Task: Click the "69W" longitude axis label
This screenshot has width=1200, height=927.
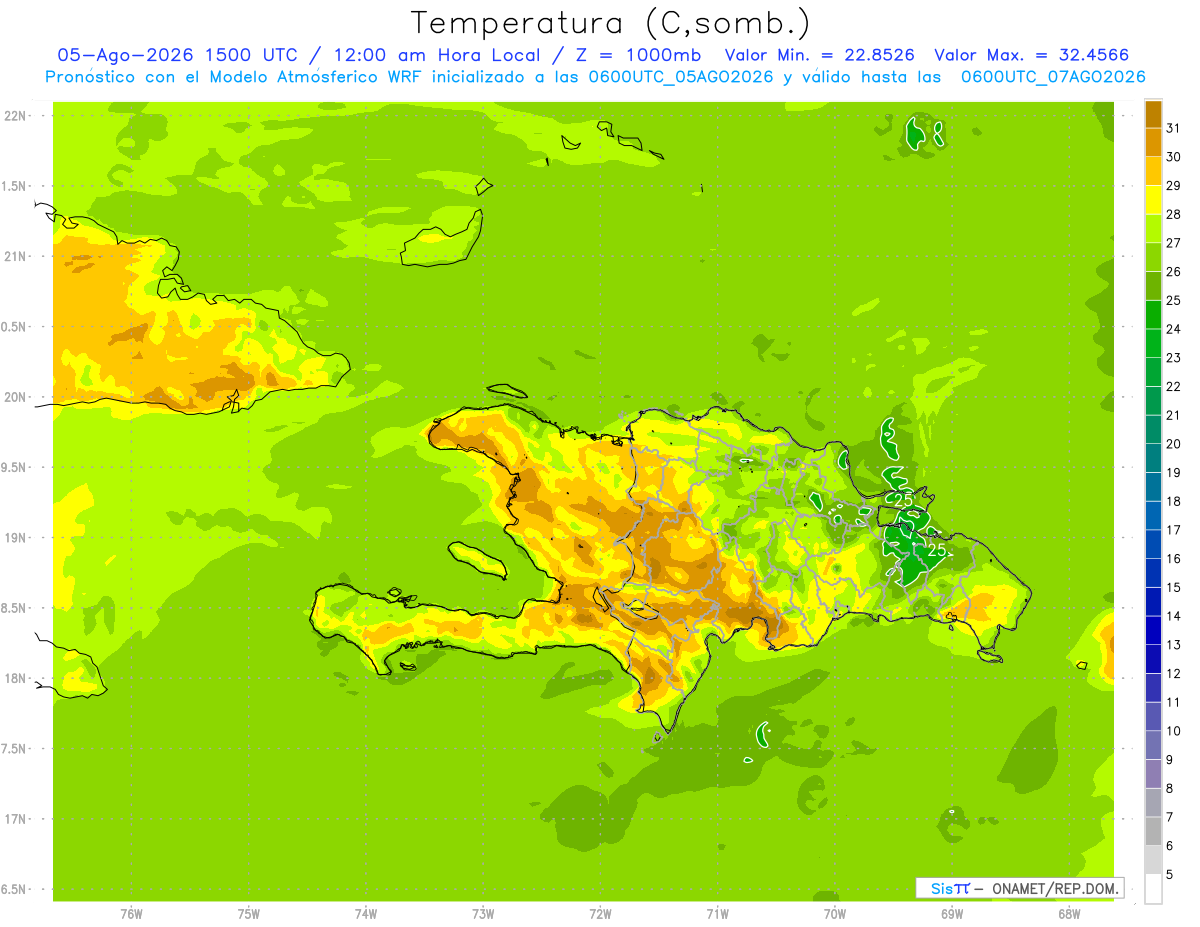Action: tap(952, 913)
